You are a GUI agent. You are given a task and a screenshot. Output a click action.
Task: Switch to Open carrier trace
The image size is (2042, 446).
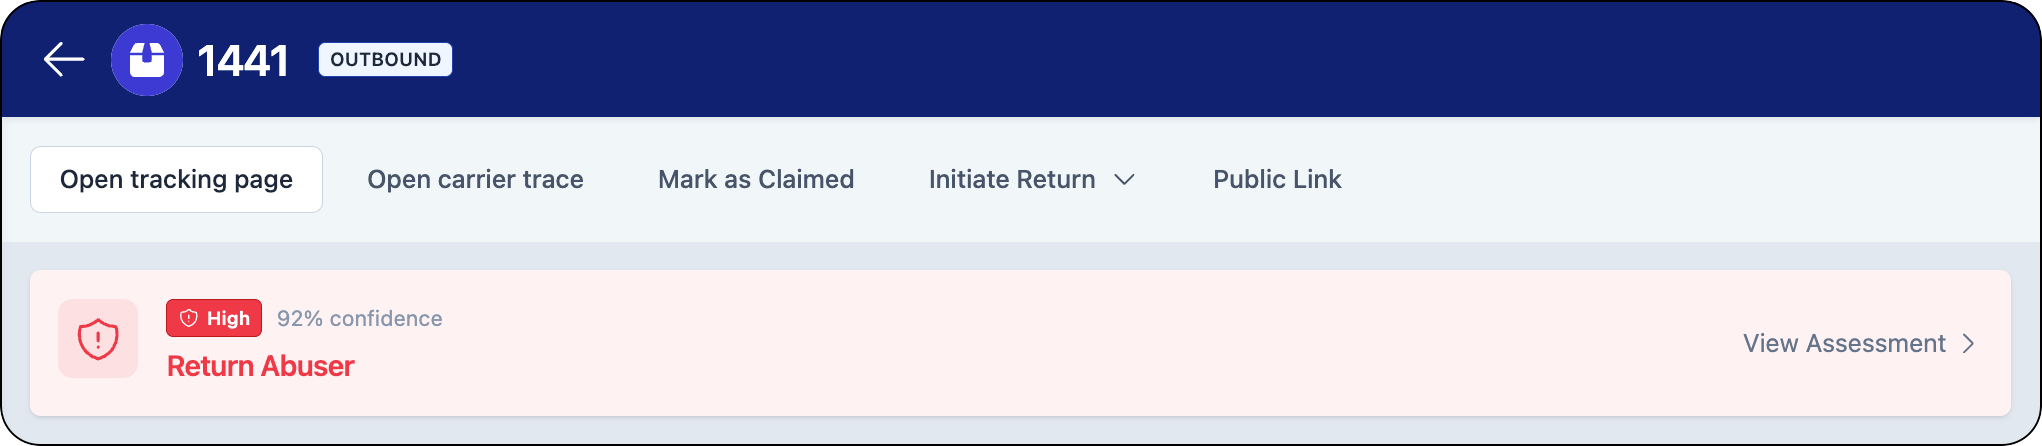(475, 180)
